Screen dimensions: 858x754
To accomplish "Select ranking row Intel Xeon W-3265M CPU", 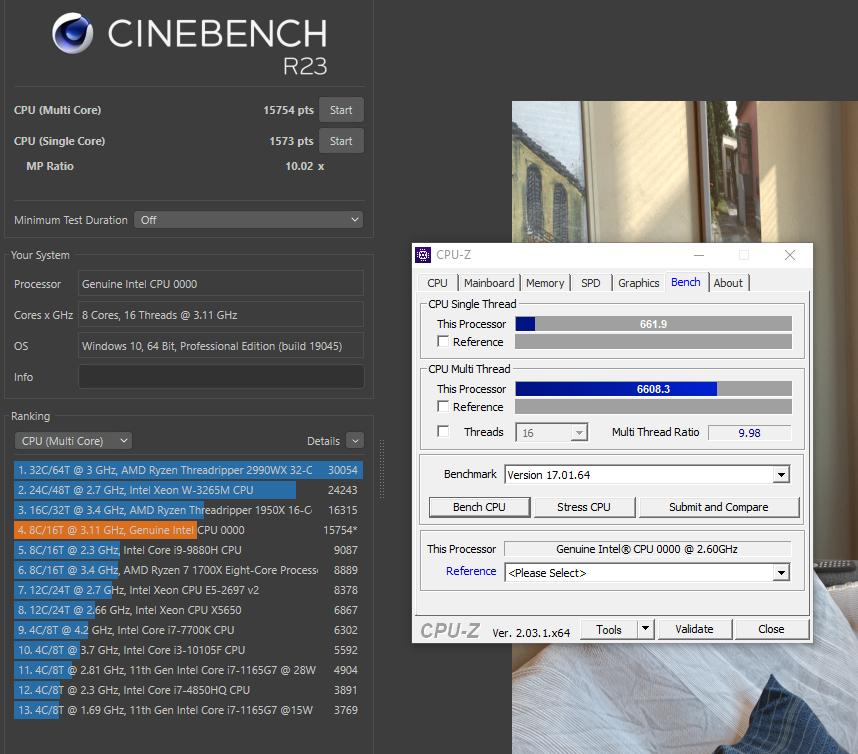I will coord(188,490).
